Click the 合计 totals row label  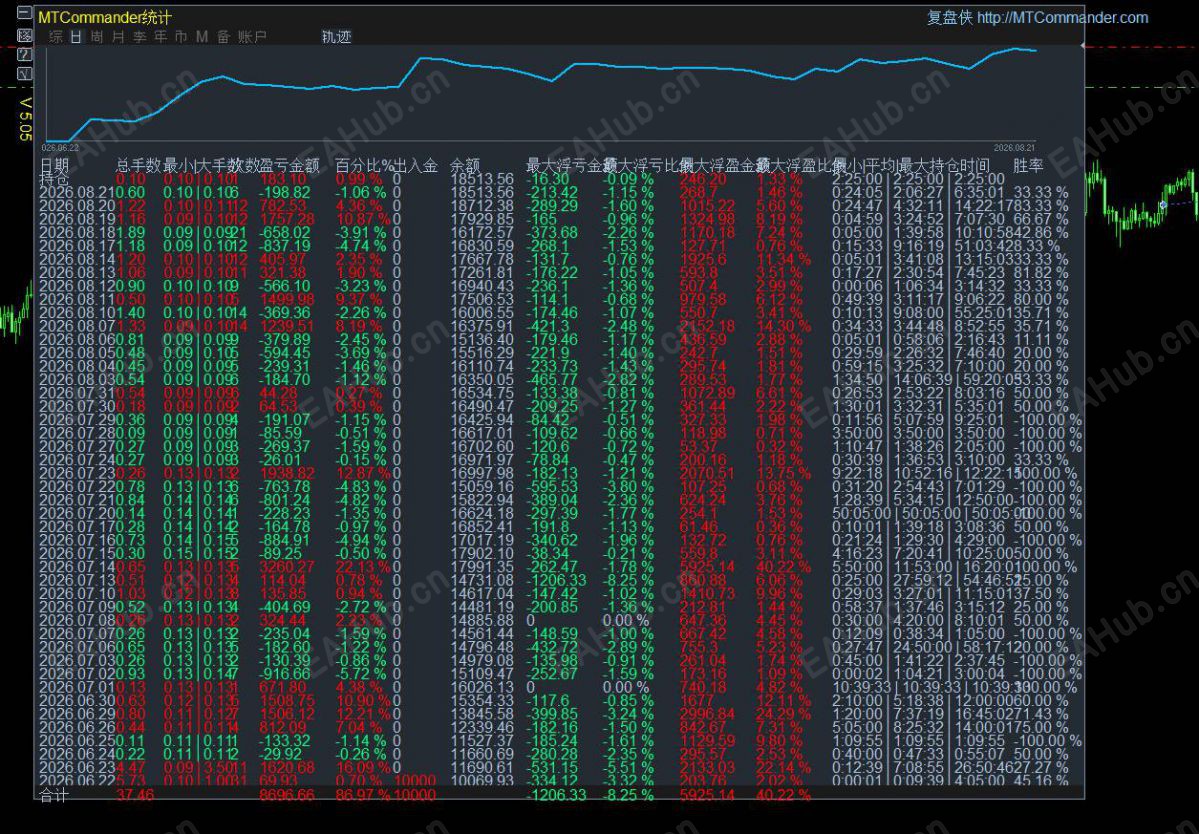[x=54, y=795]
